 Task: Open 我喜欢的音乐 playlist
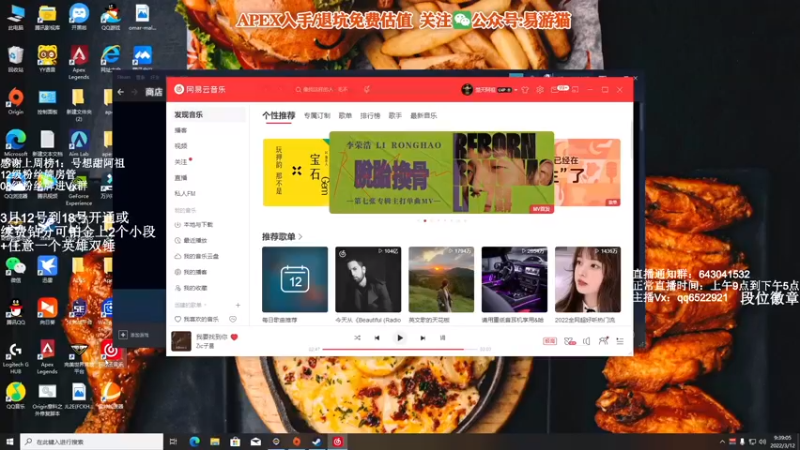click(x=197, y=319)
